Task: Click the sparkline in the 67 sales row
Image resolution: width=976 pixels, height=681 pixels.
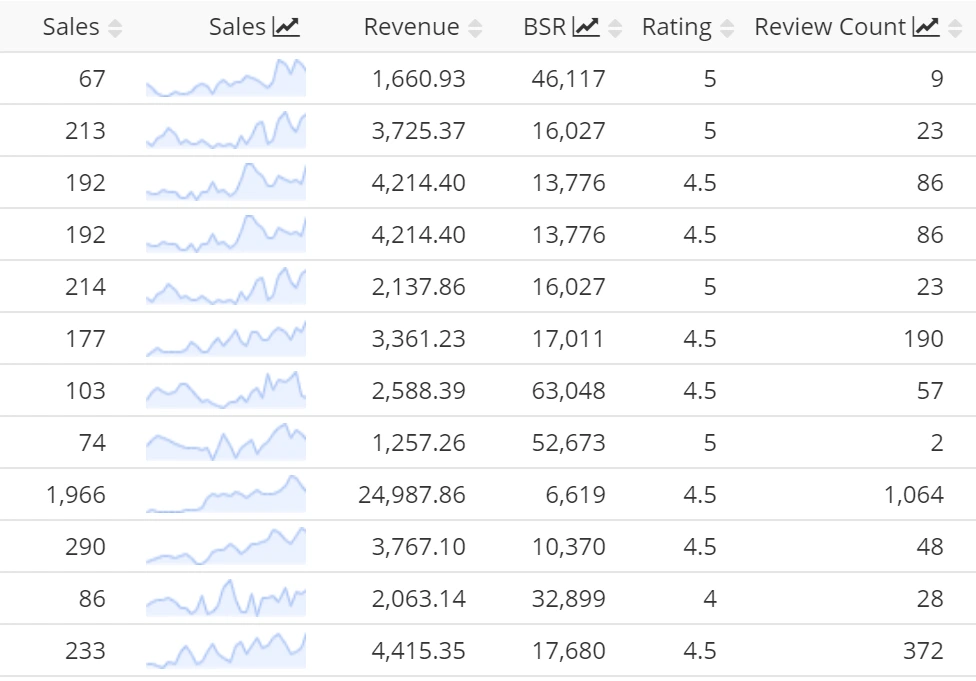Action: pos(225,79)
